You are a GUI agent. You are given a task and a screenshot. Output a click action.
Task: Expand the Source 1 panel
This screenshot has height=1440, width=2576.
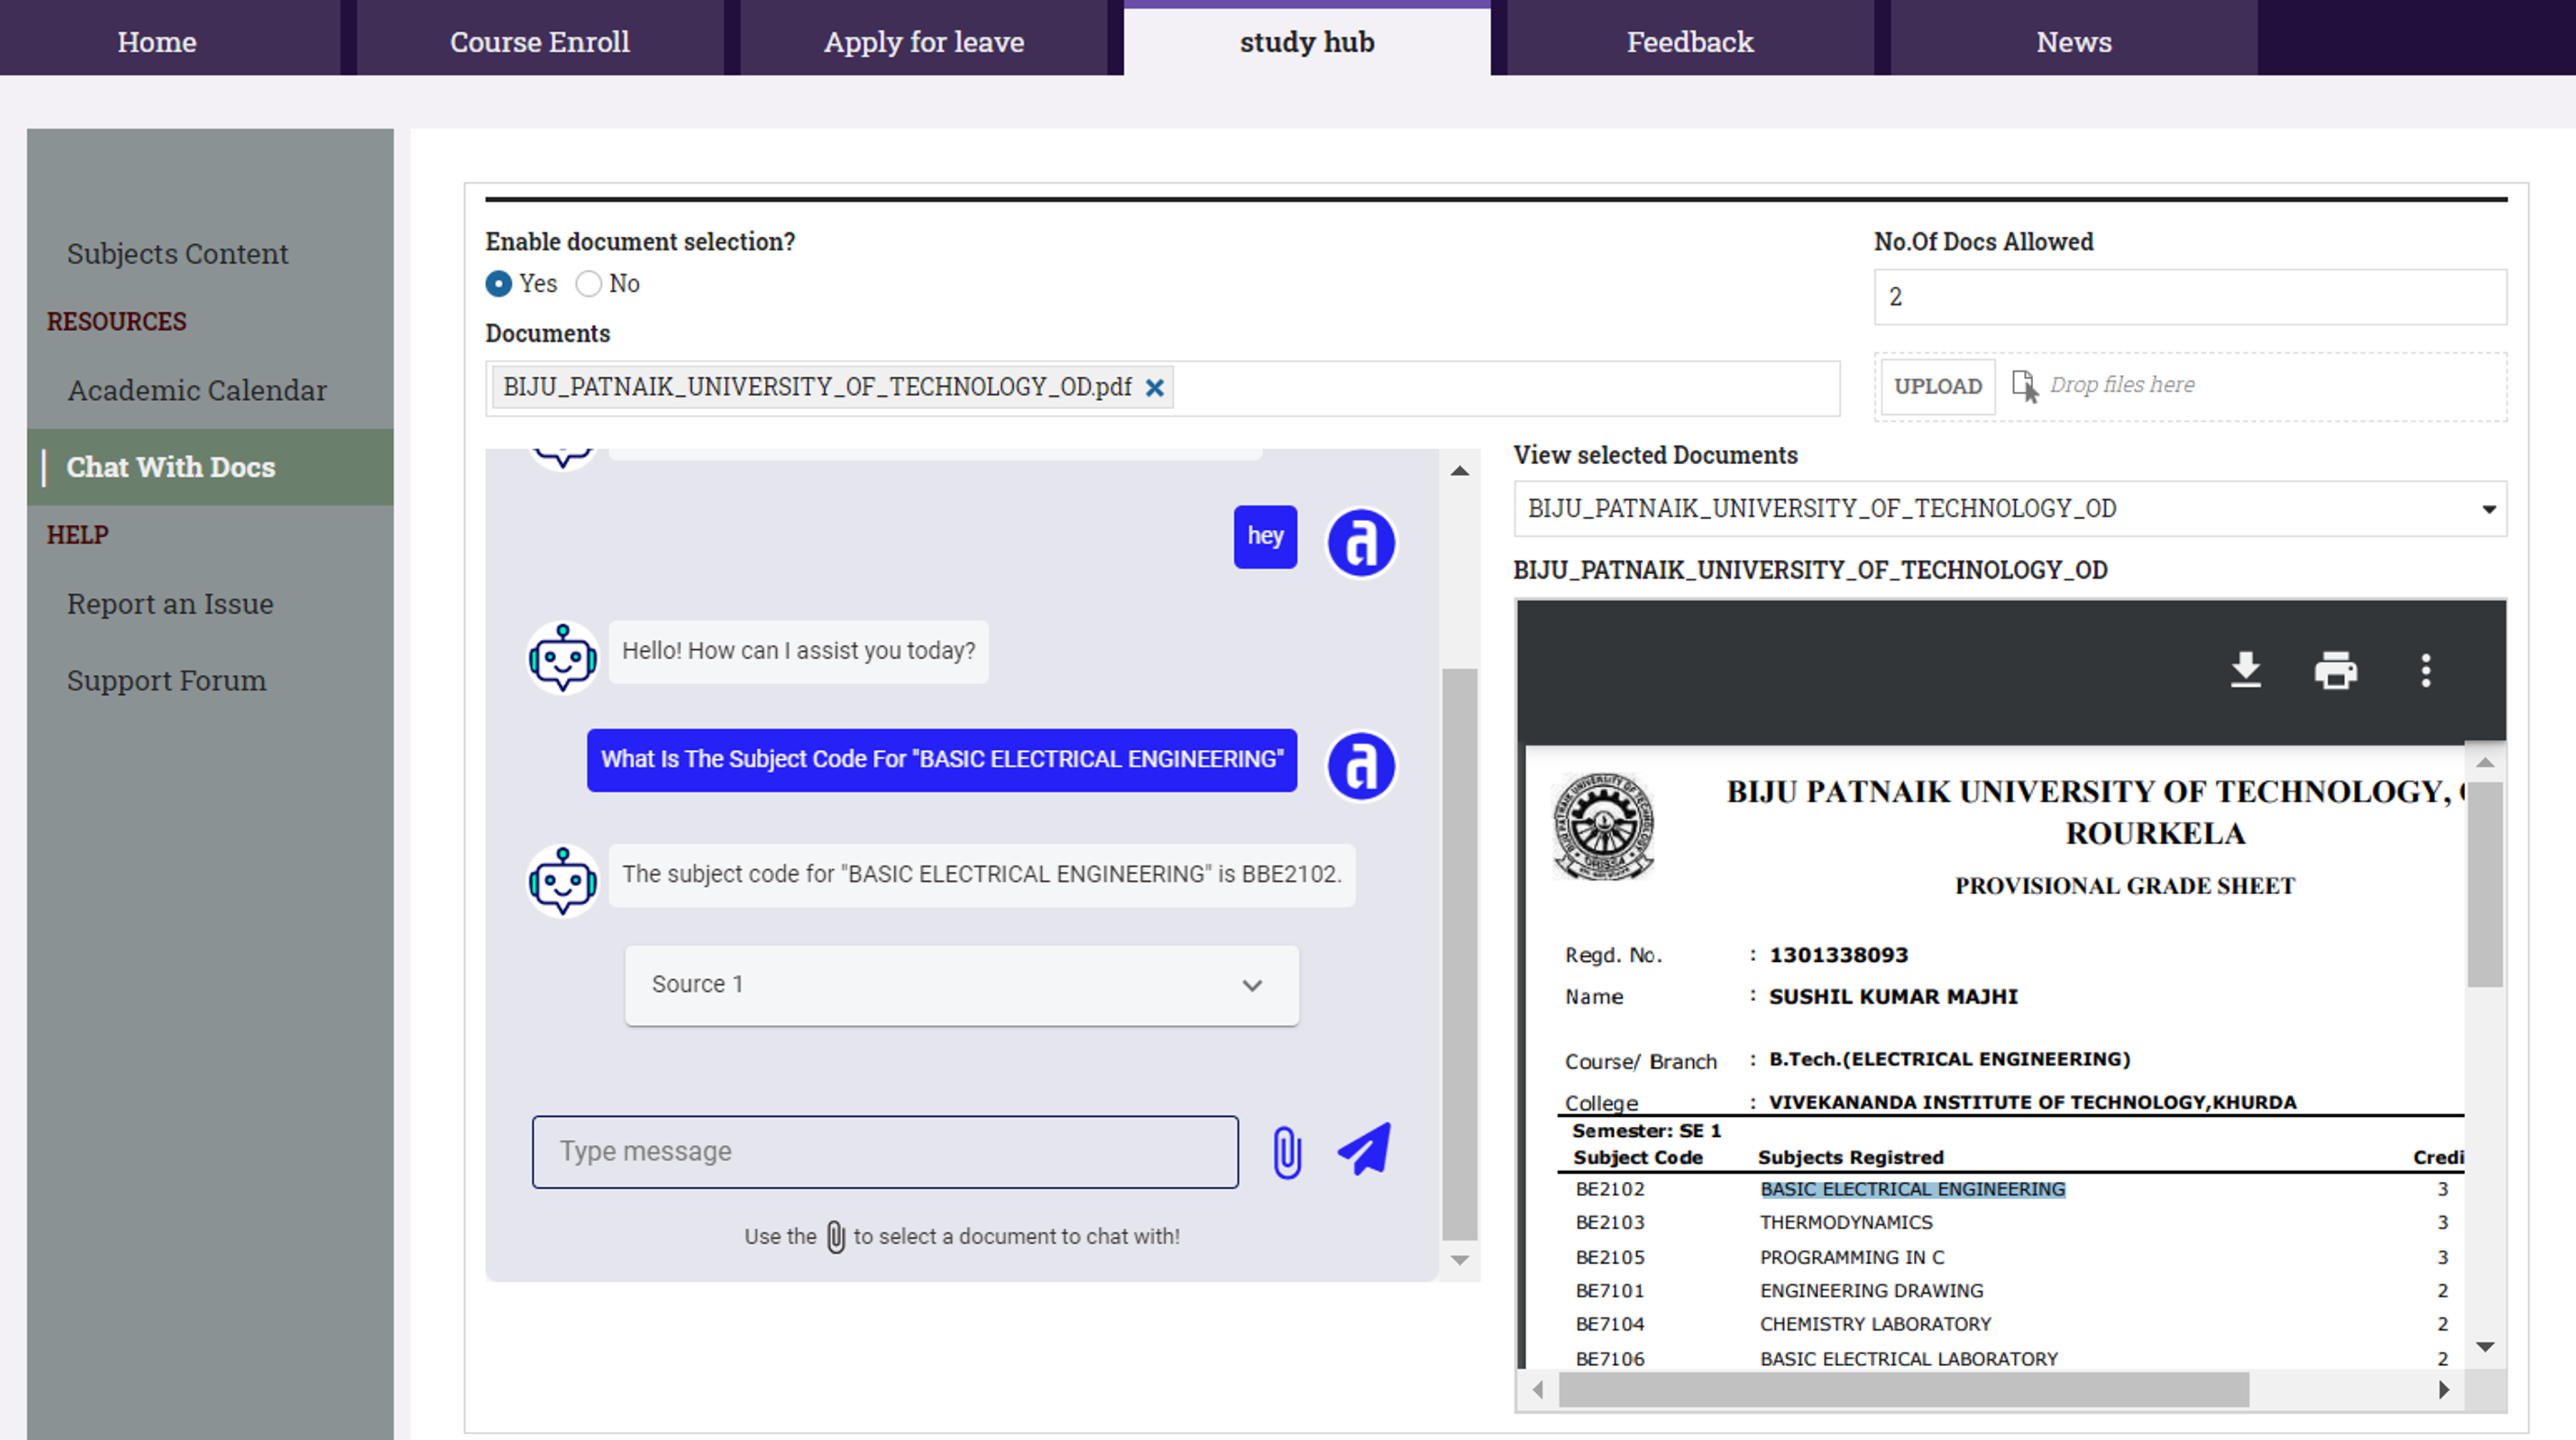(961, 985)
